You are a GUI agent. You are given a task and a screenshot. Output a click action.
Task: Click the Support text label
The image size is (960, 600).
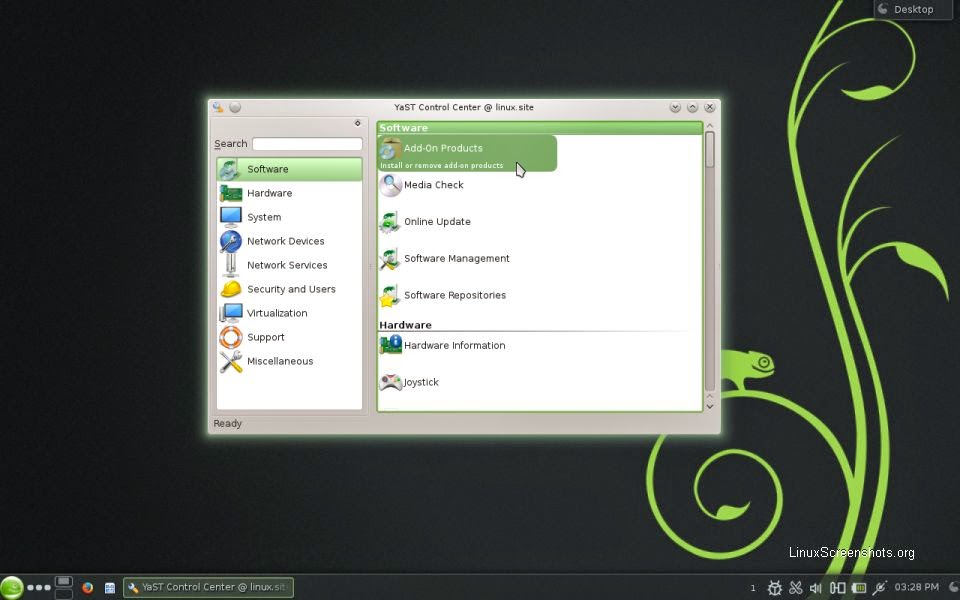[266, 337]
